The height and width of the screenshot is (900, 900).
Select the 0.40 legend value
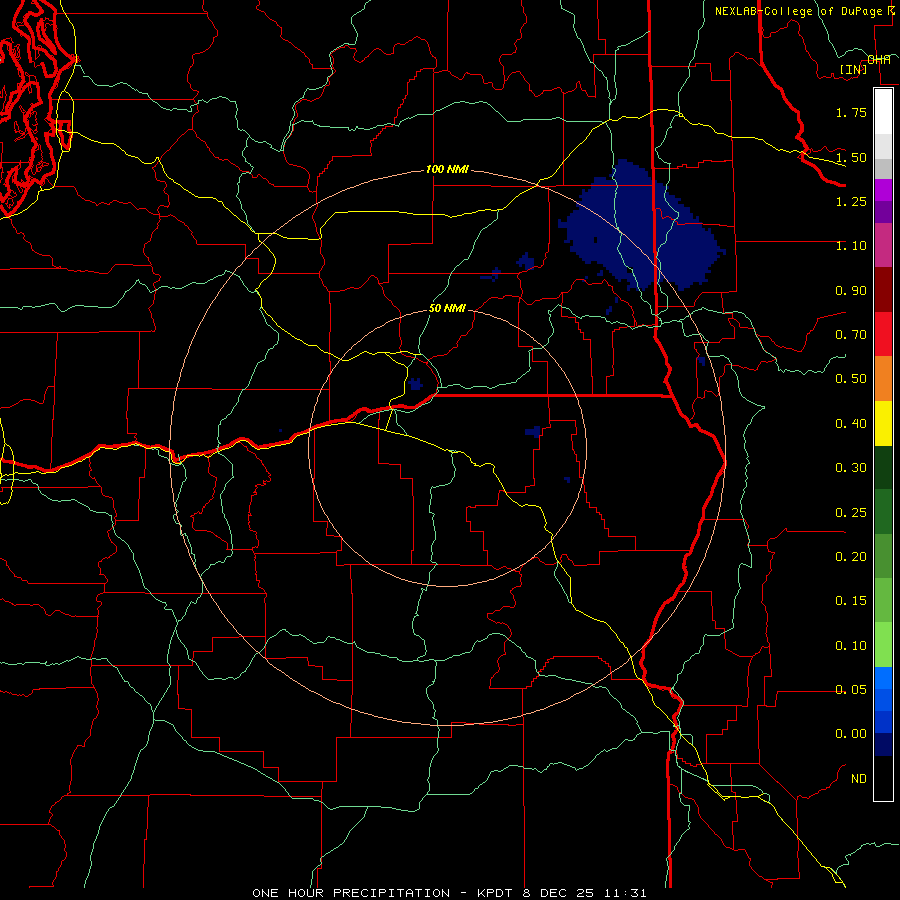coord(851,424)
